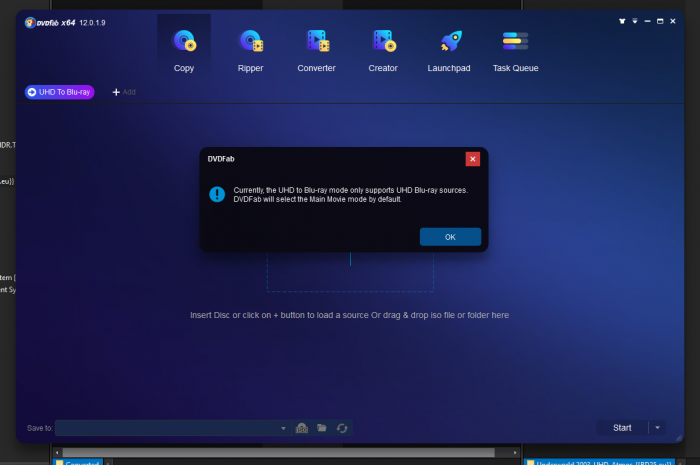Click the blue exclamation info icon
The height and width of the screenshot is (465, 700).
[217, 194]
